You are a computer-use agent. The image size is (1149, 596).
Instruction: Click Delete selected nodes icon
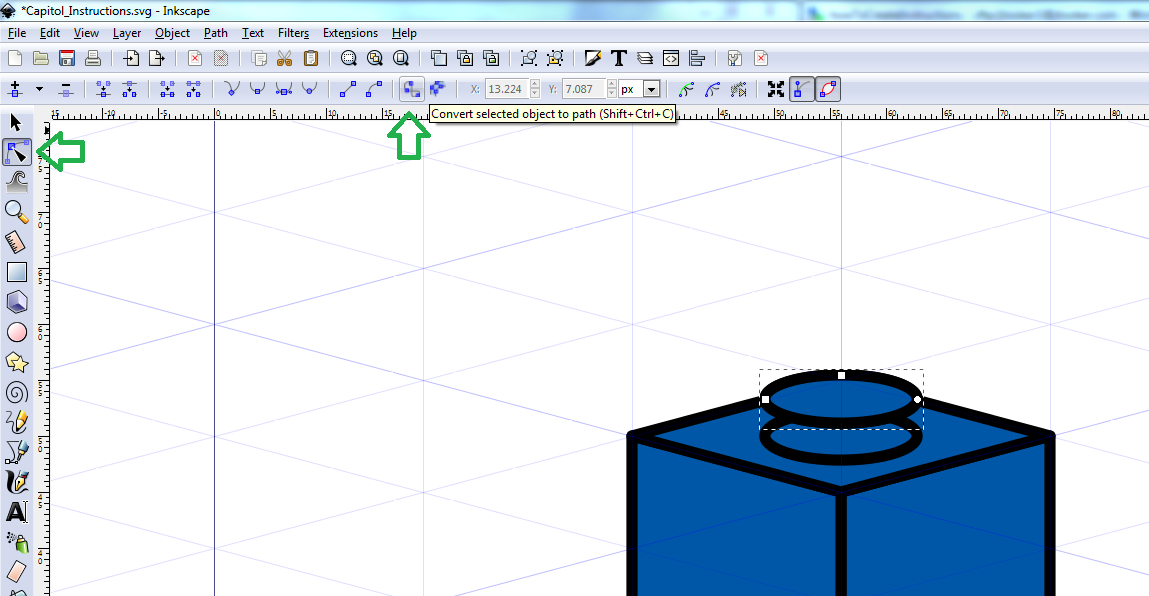tap(66, 89)
